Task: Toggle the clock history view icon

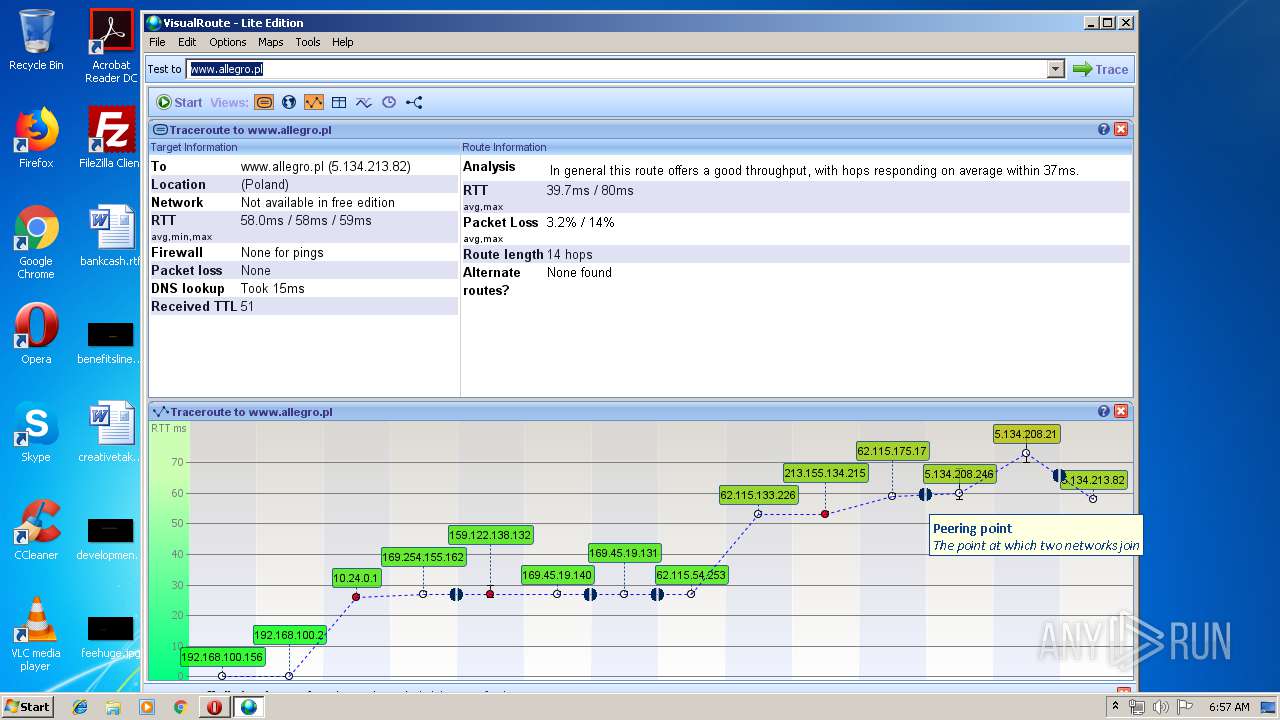Action: click(389, 102)
